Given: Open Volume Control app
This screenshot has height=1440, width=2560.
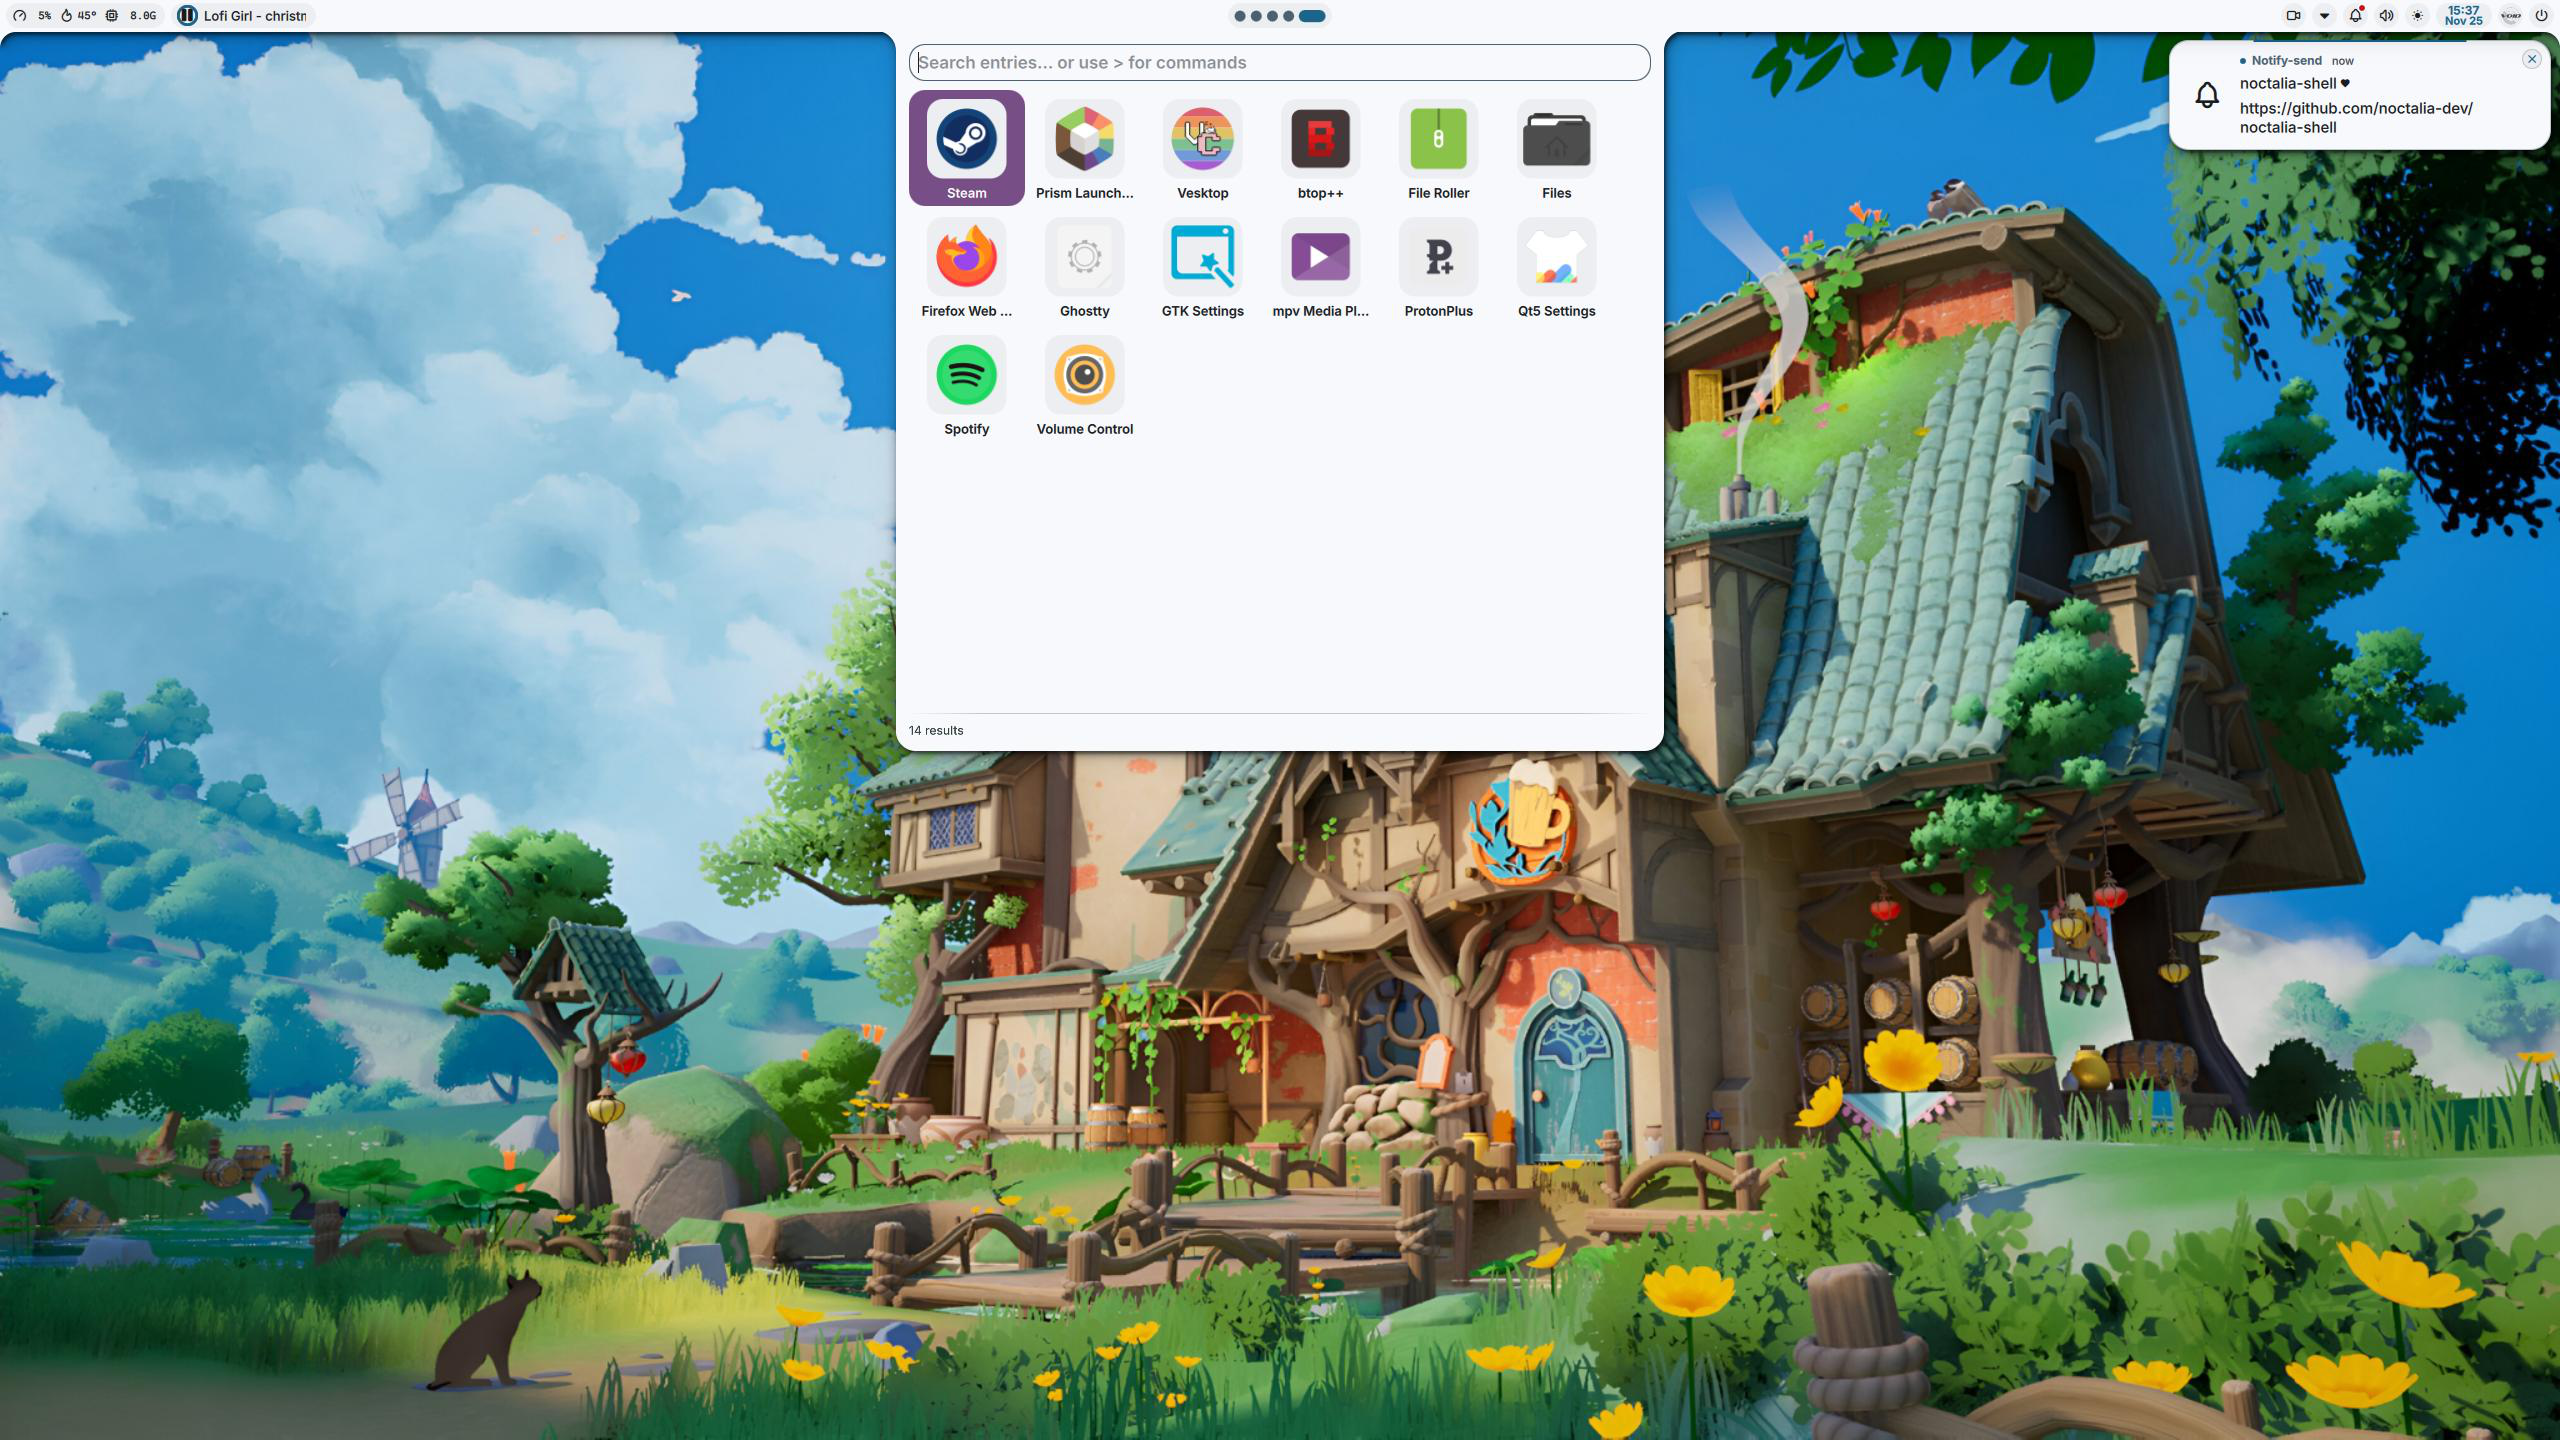Looking at the screenshot, I should [x=1084, y=384].
